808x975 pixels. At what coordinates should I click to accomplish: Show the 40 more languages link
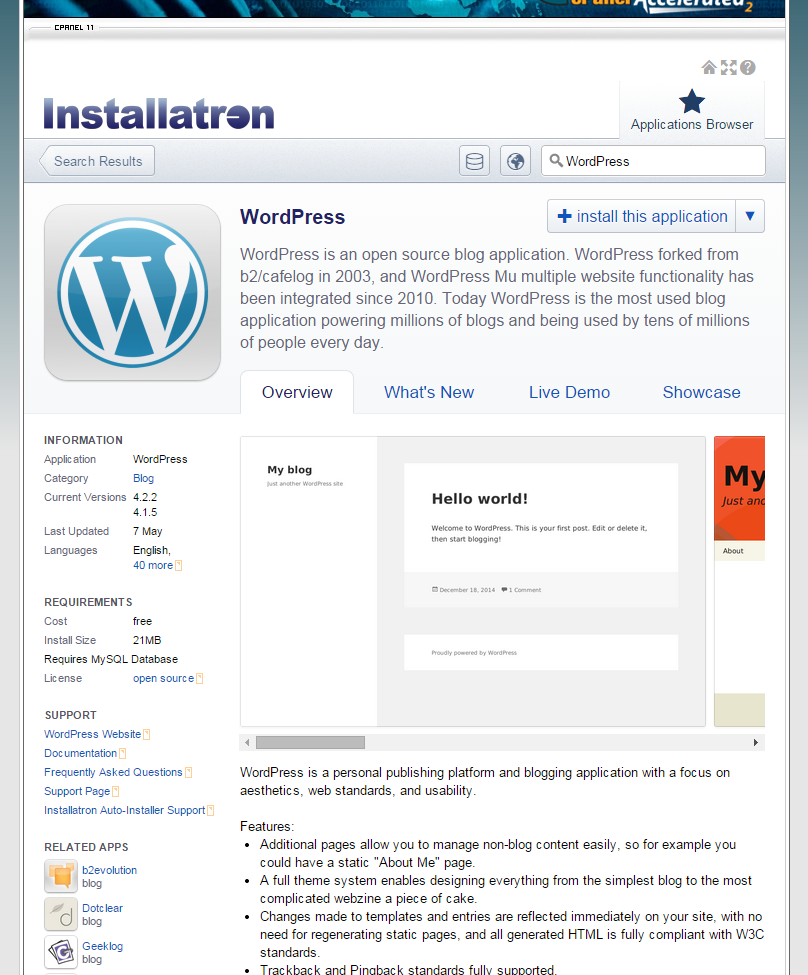point(153,565)
